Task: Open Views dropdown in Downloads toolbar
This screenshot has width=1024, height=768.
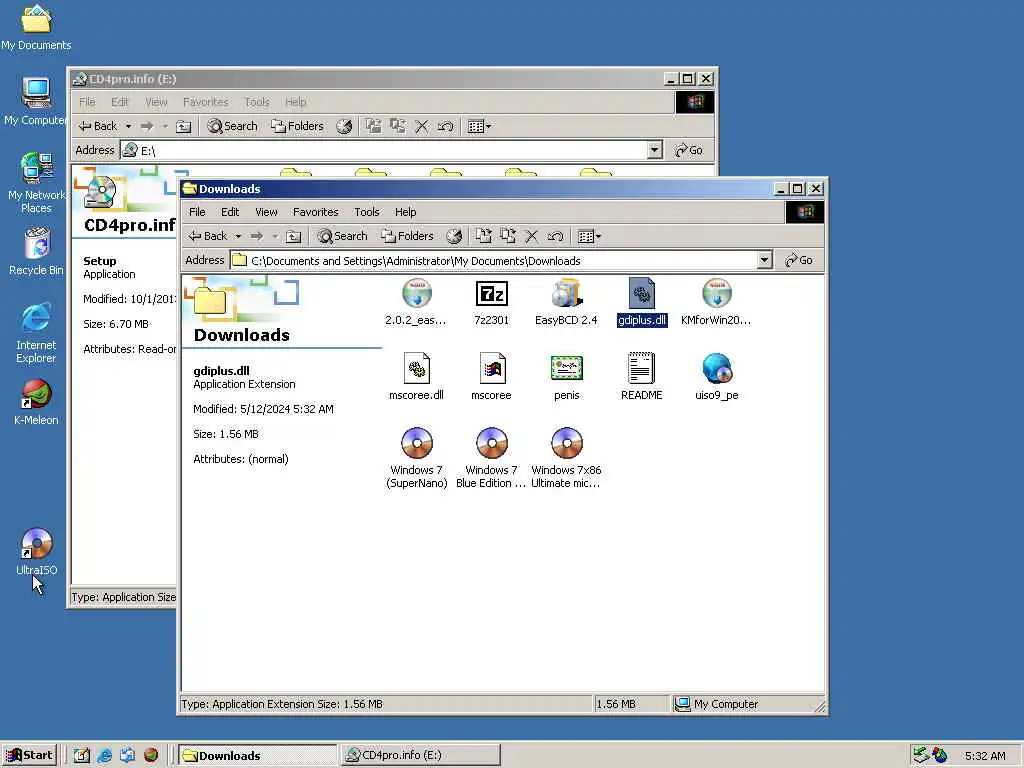Action: (x=590, y=236)
